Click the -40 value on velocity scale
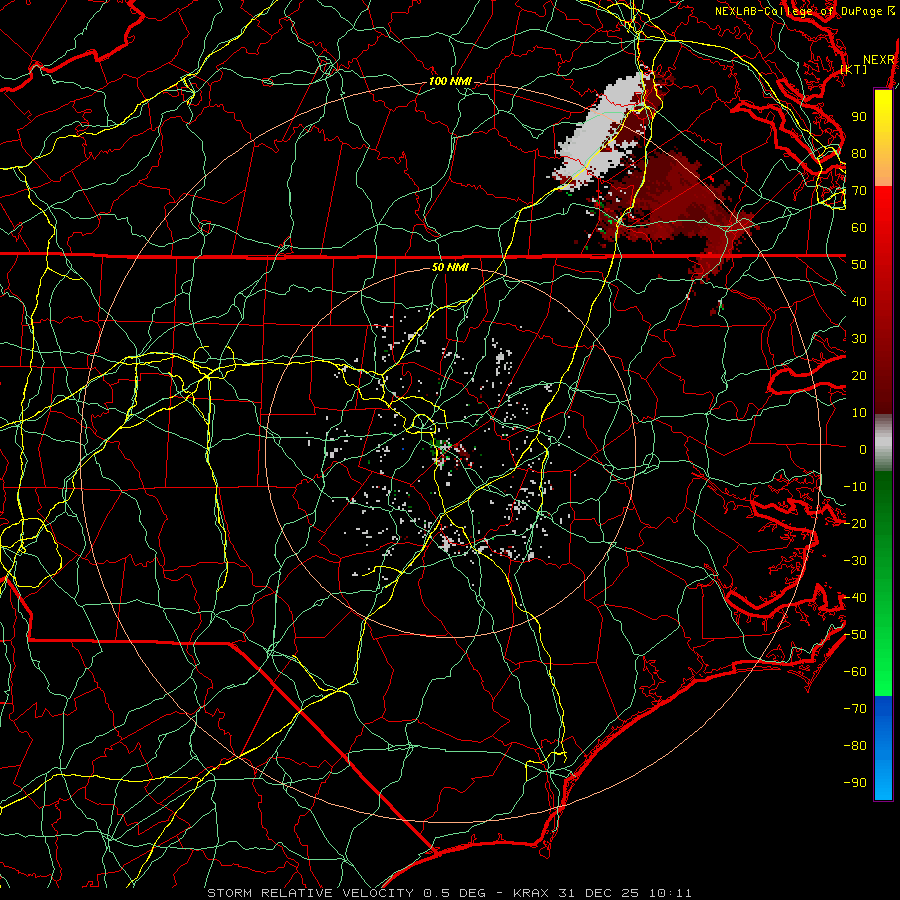 point(855,598)
